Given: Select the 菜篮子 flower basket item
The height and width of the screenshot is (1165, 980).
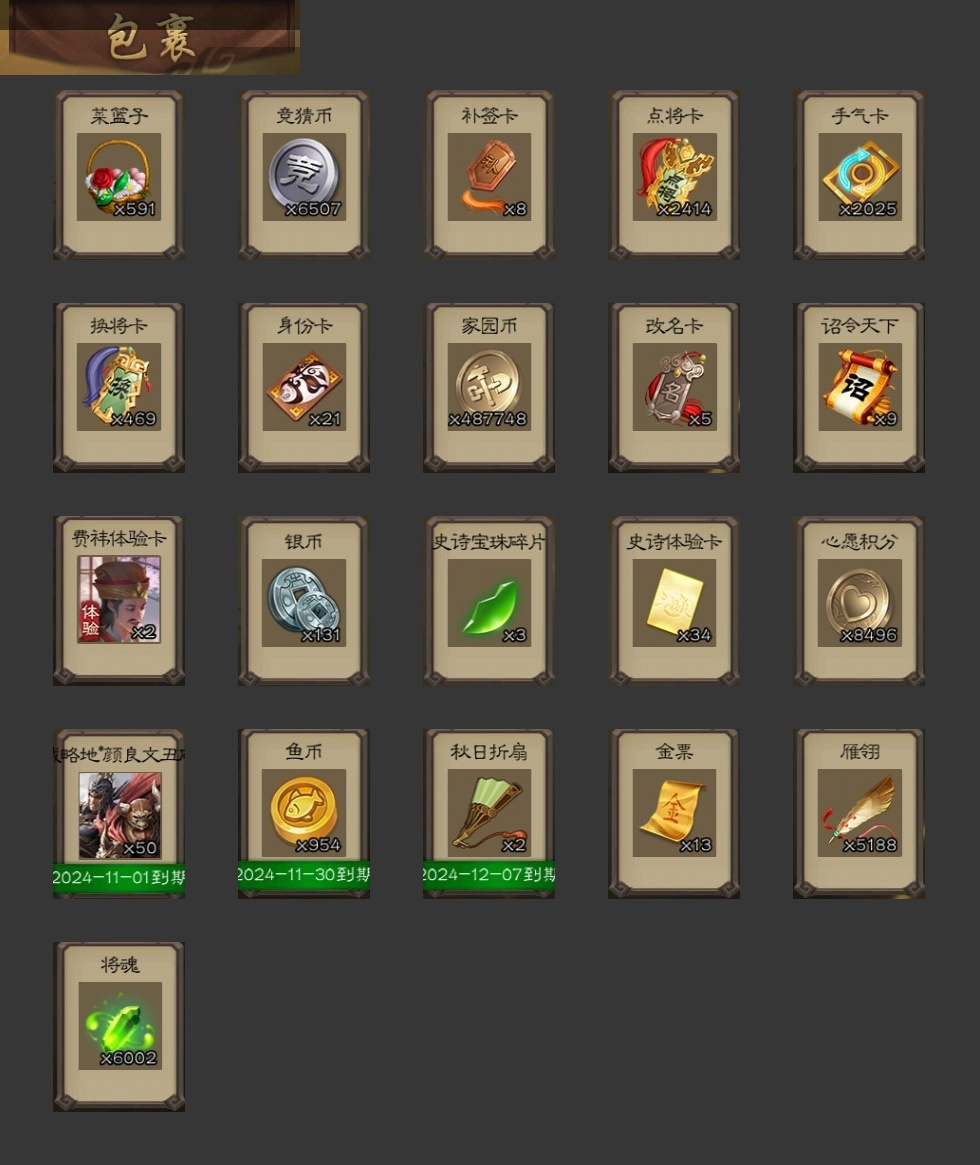Looking at the screenshot, I should click(x=119, y=177).
